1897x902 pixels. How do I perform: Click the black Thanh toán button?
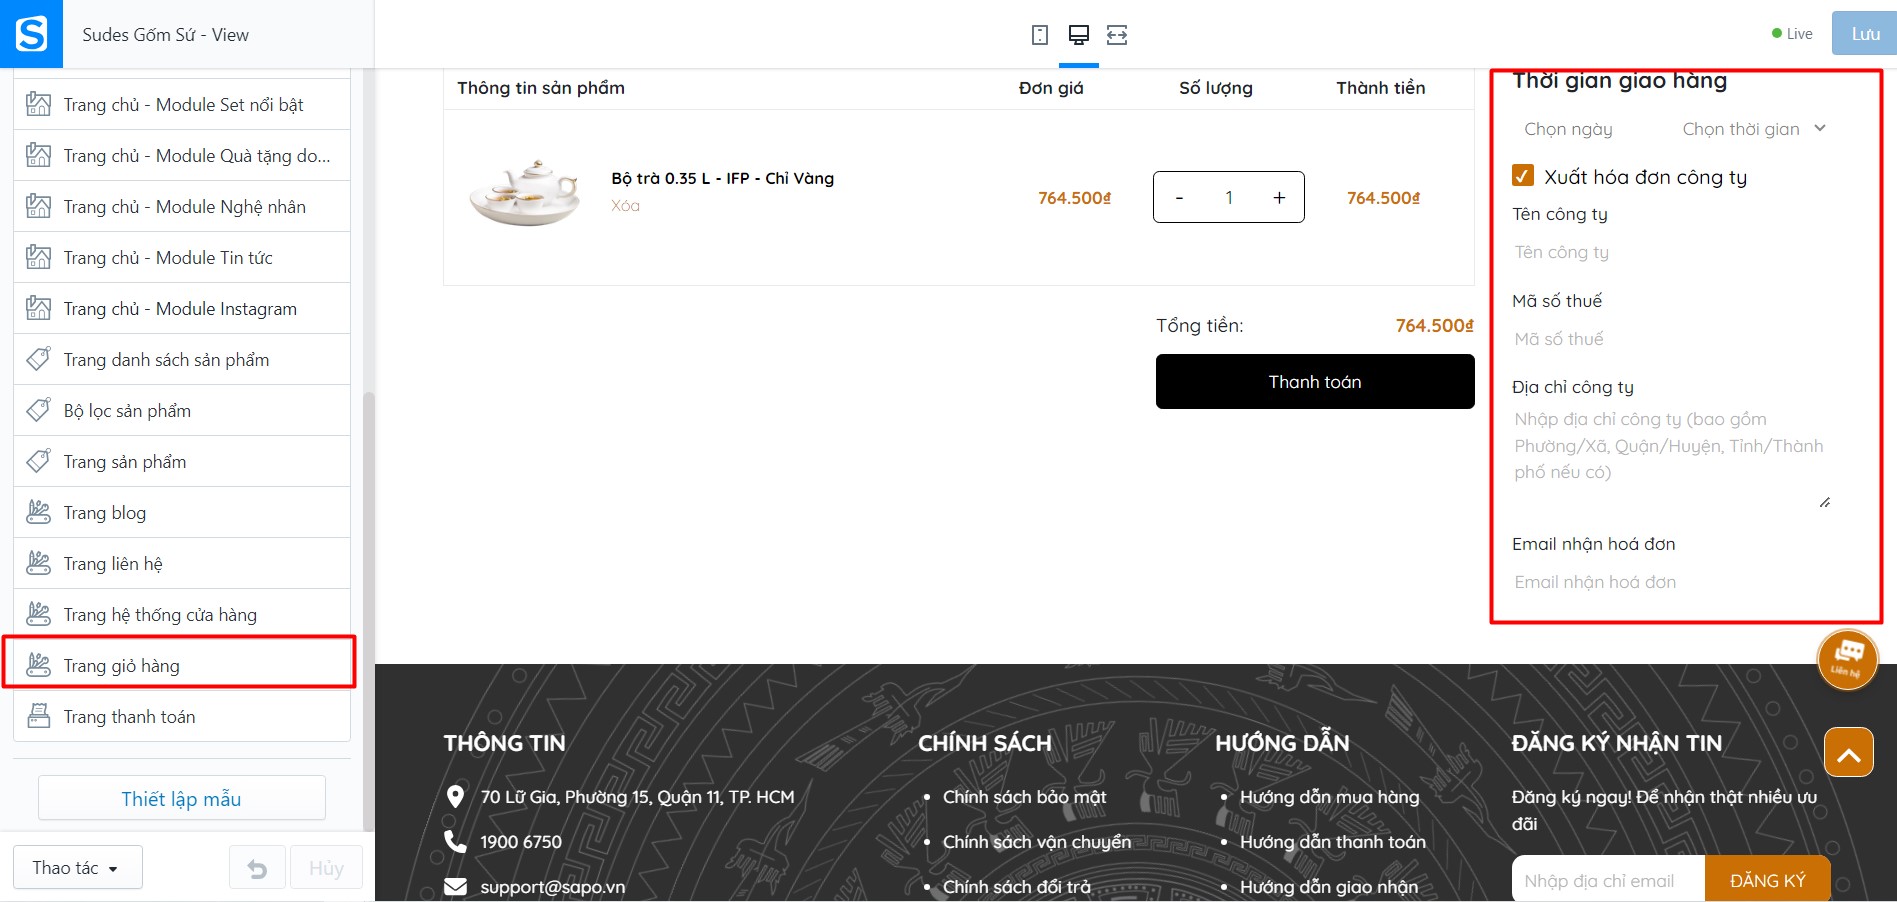tap(1315, 382)
